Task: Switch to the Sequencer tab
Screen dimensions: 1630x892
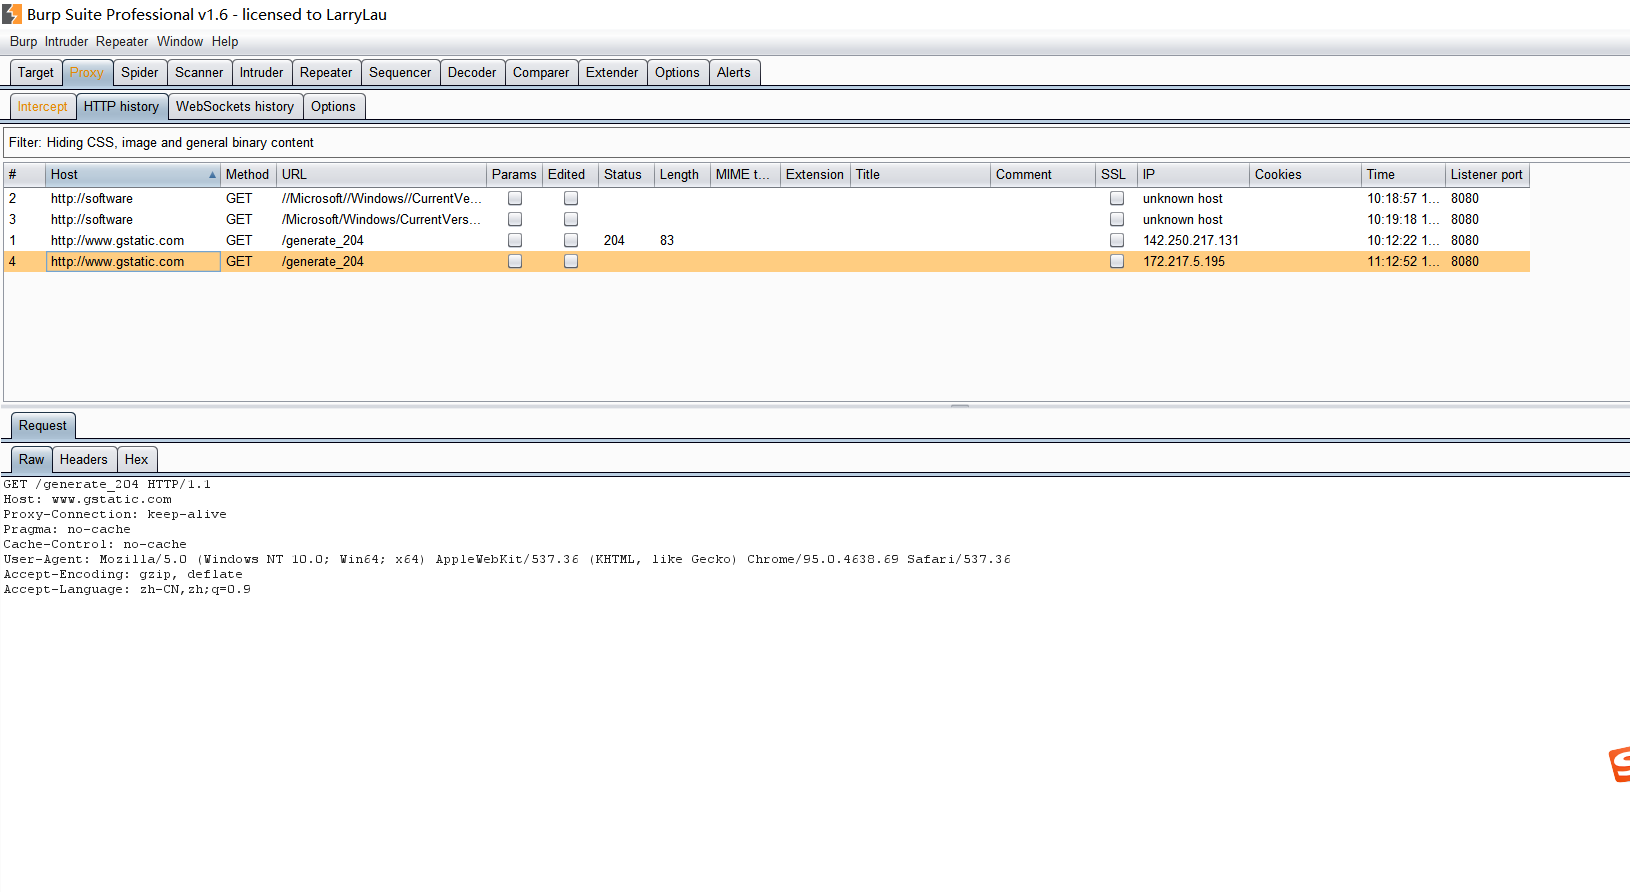Action: click(400, 72)
